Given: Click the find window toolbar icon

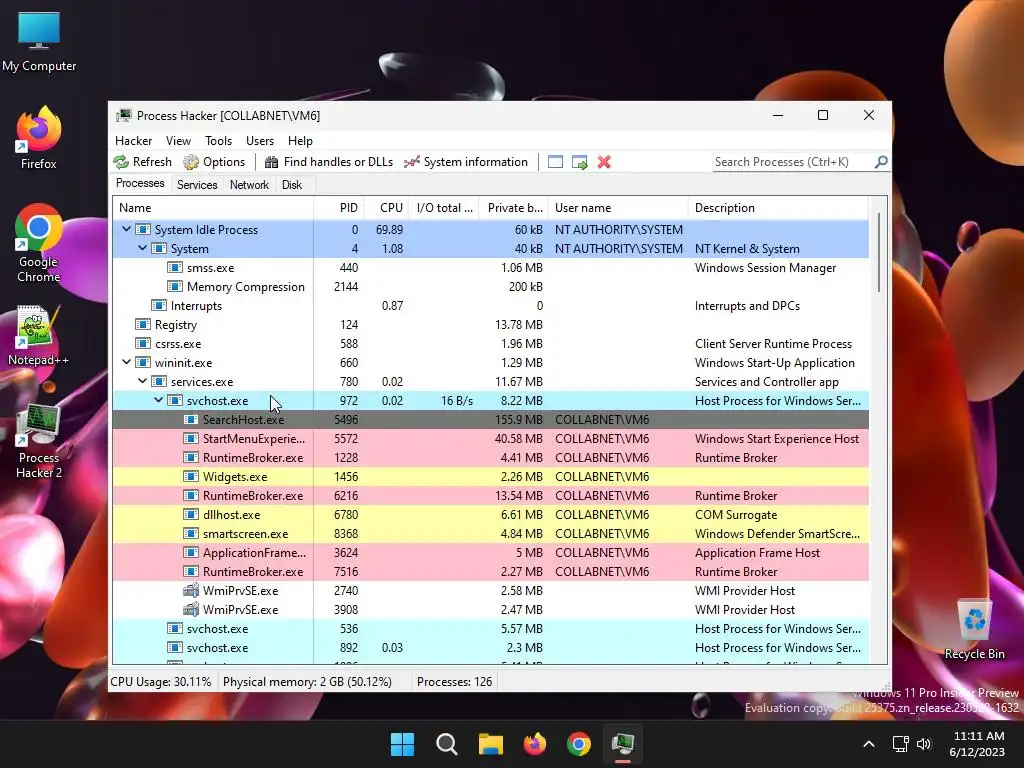Looking at the screenshot, I should point(555,162).
